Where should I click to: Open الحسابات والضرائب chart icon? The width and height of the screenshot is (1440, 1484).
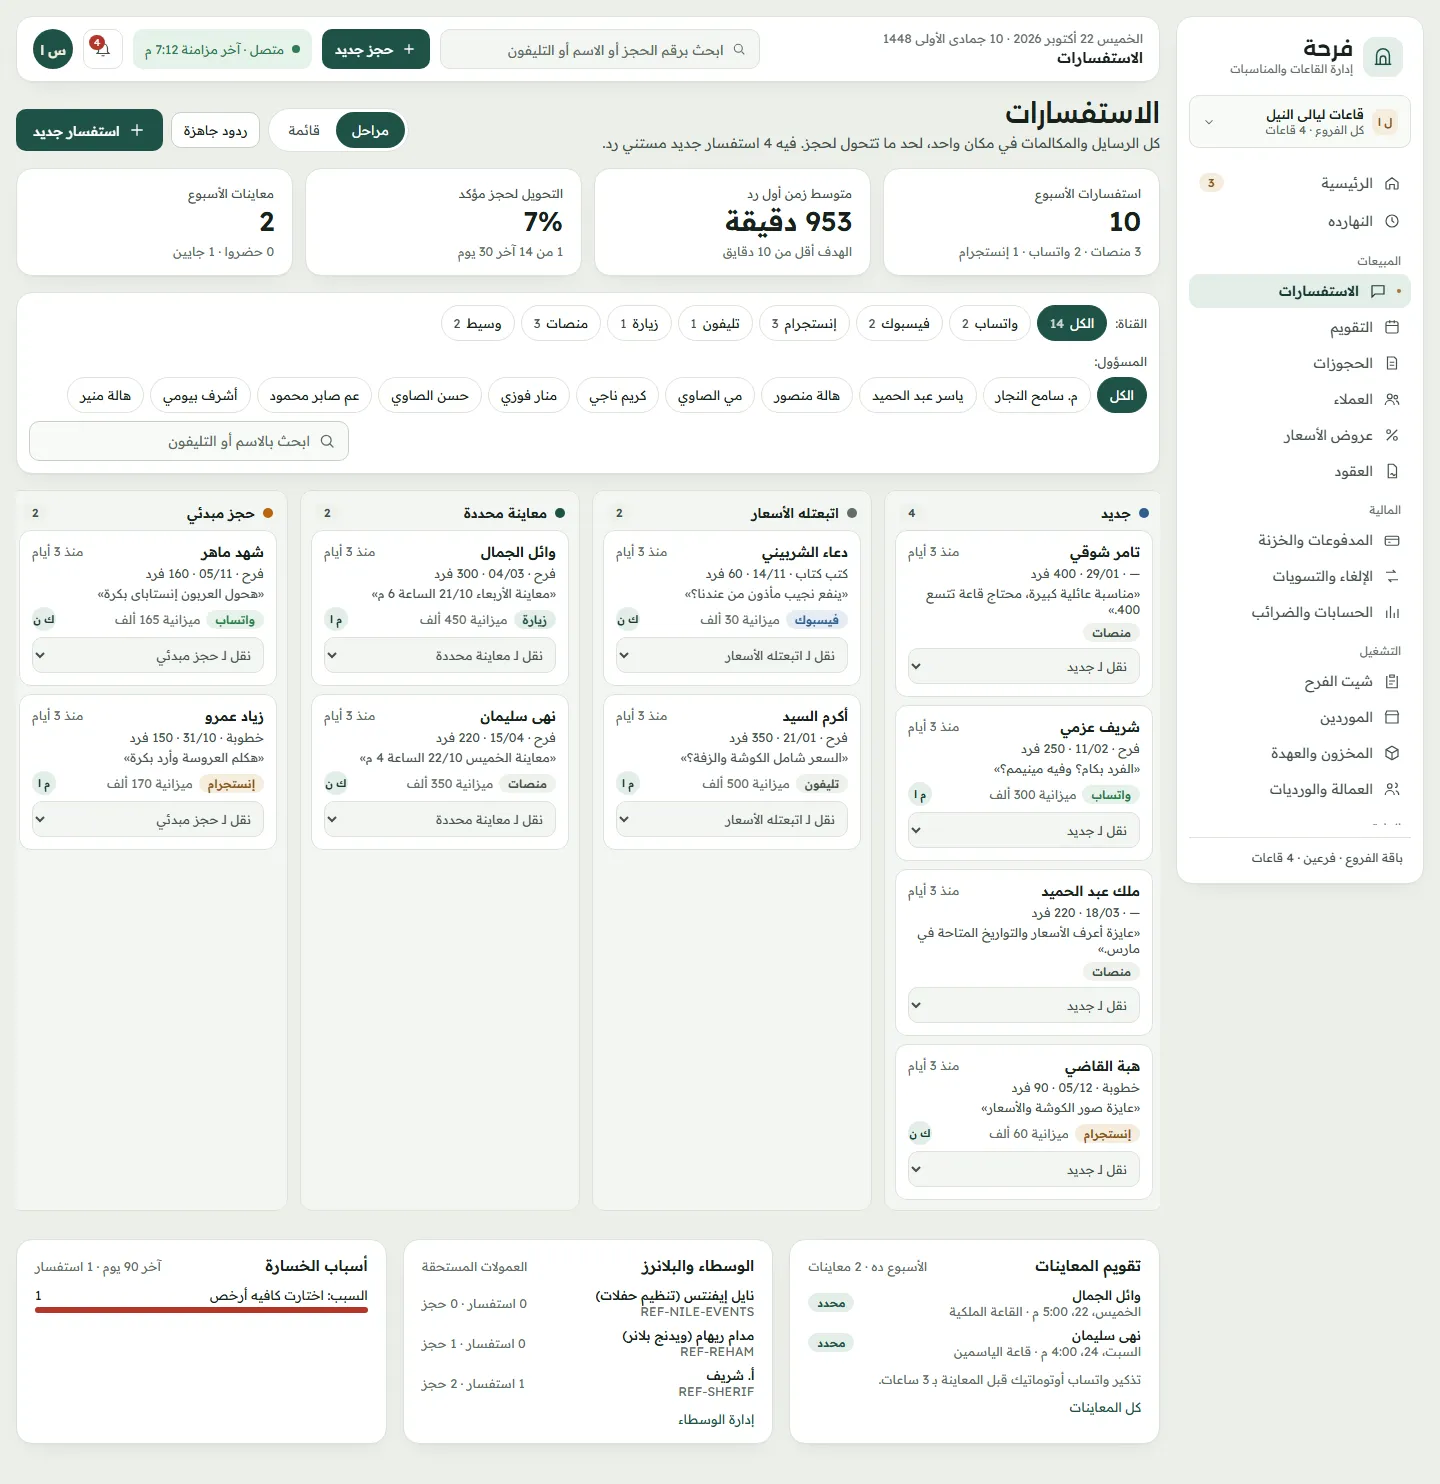(1392, 613)
